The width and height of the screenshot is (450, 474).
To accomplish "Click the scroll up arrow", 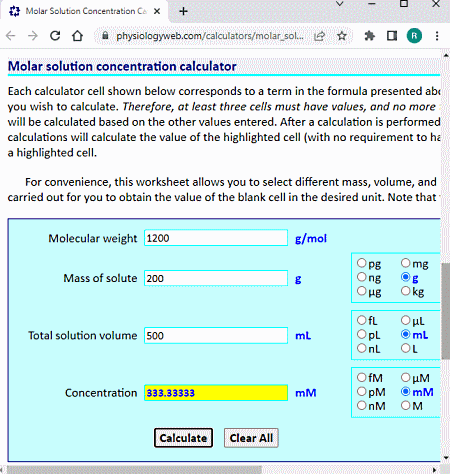I will (446, 56).
